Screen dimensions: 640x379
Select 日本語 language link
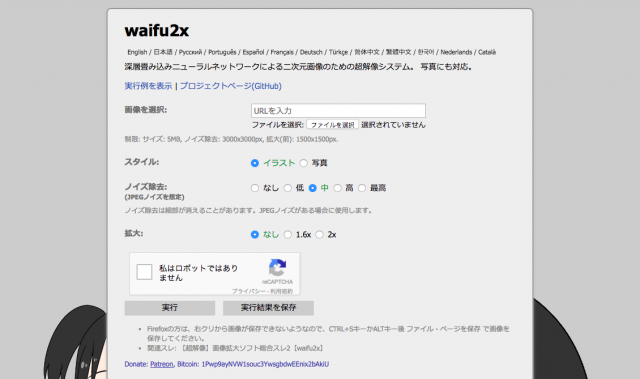163,52
